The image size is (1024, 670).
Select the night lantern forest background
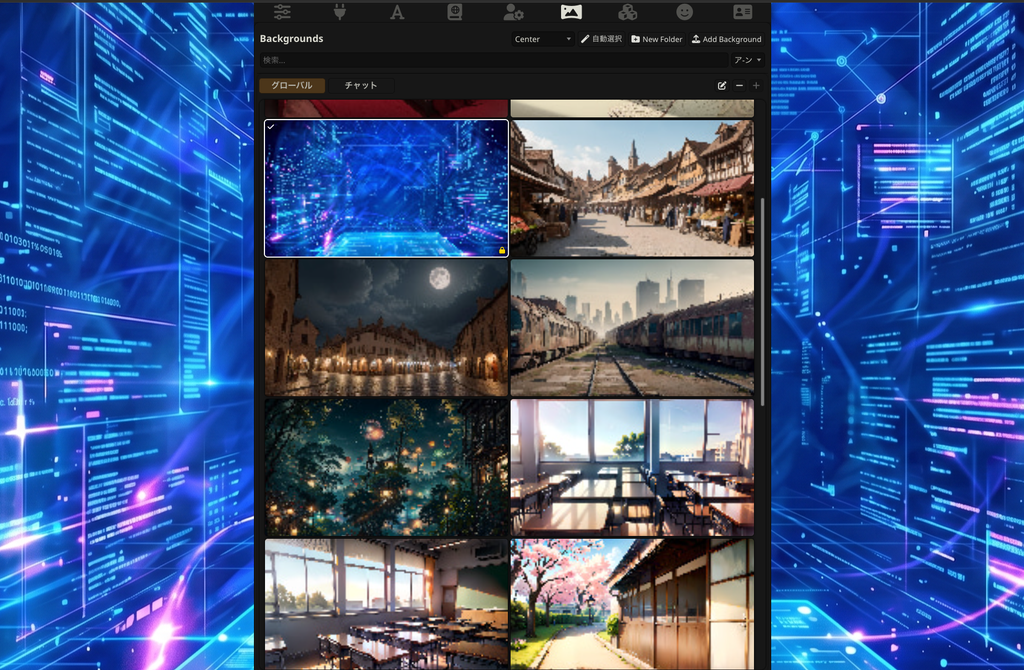(x=386, y=468)
